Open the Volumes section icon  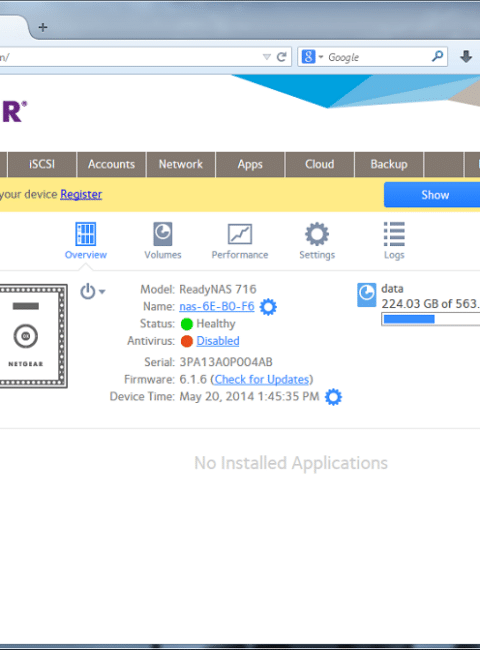(162, 234)
